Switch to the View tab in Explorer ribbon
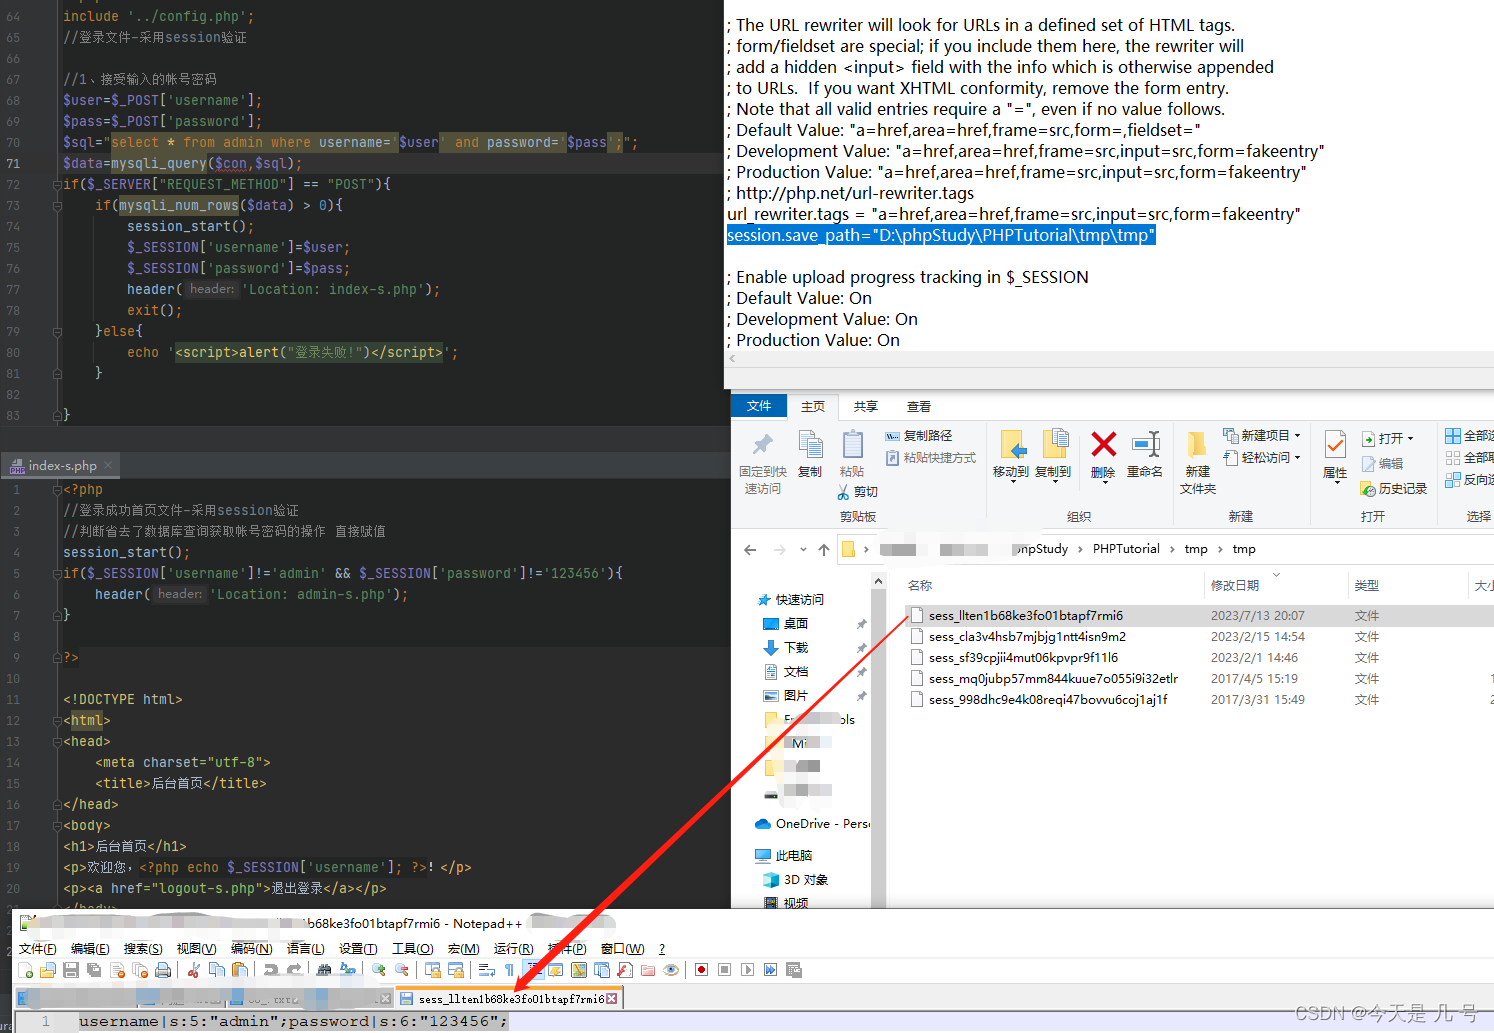The width and height of the screenshot is (1494, 1033). tap(919, 407)
